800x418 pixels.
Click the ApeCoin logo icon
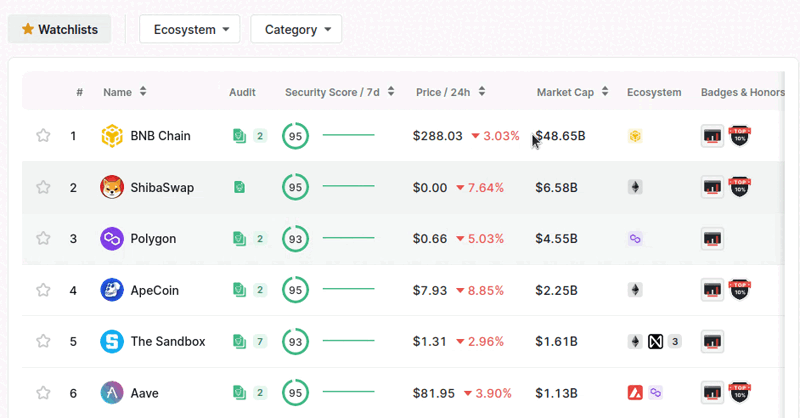(x=112, y=290)
